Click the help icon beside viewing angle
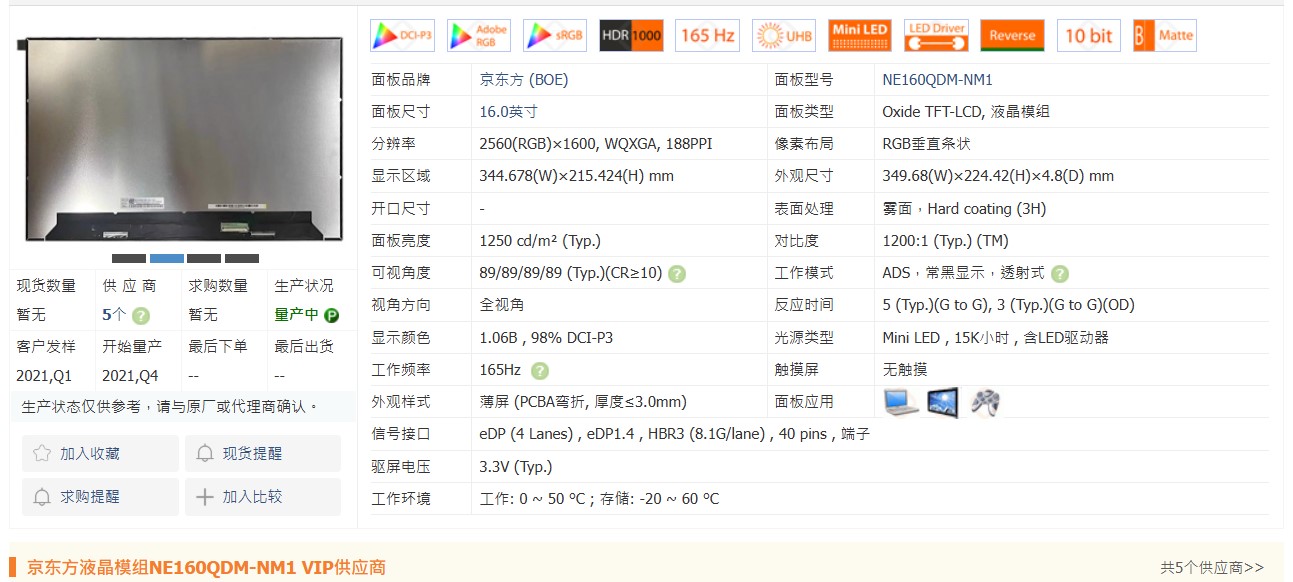The image size is (1293, 582). (x=677, y=274)
